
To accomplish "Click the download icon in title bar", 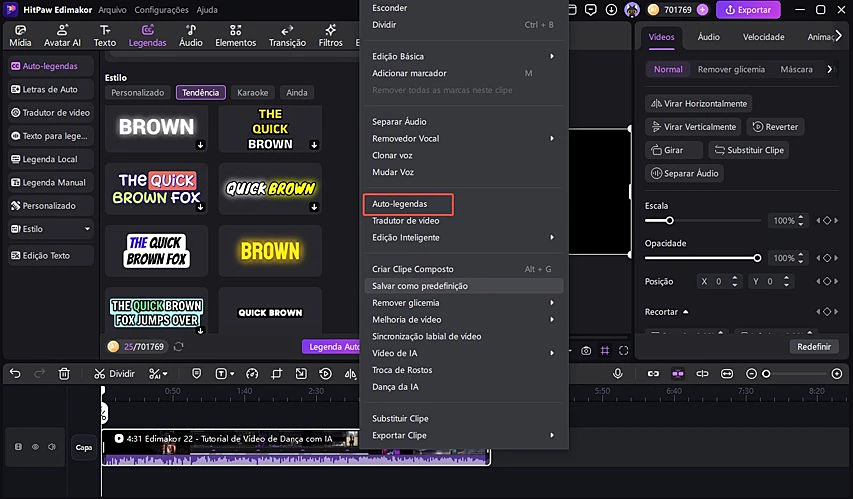I will tap(611, 10).
